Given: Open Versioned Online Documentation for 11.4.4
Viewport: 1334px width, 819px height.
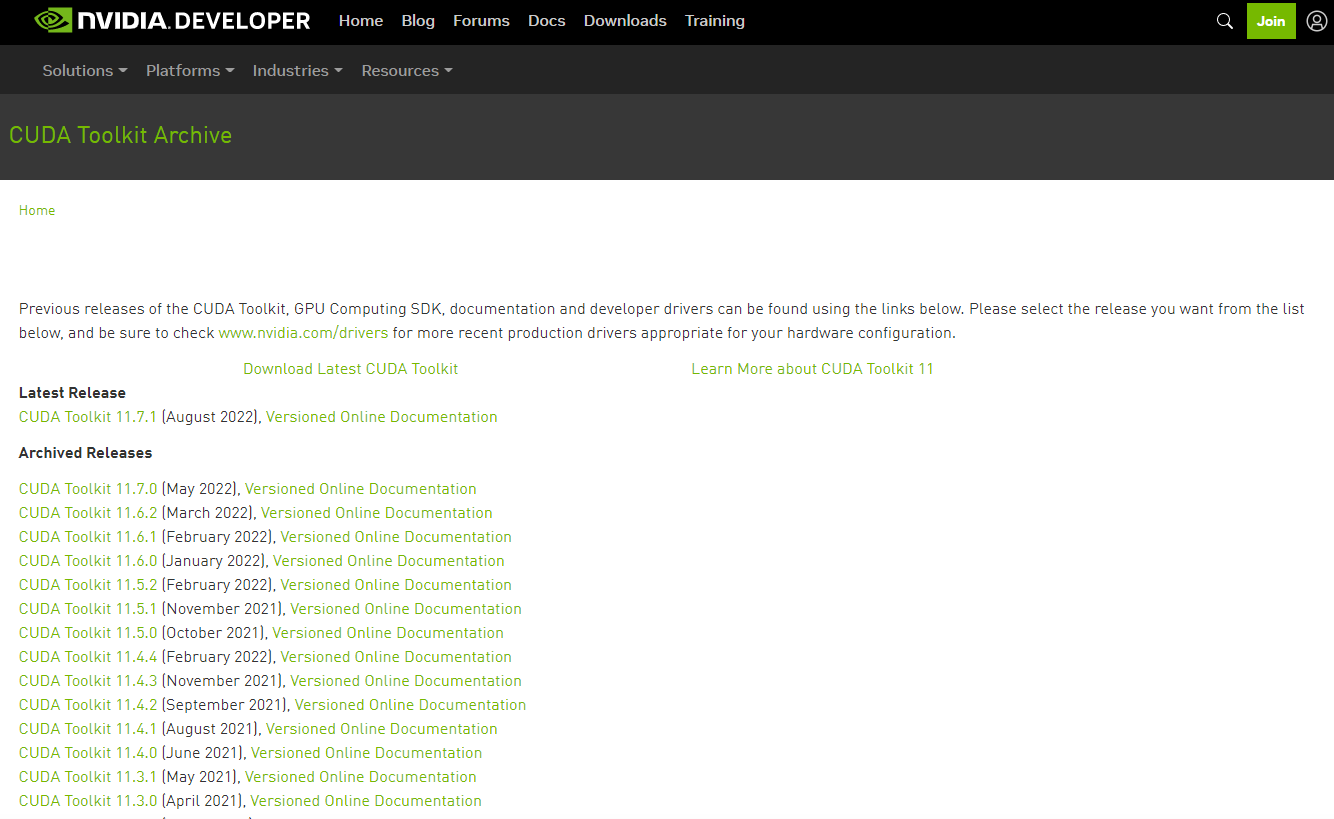Looking at the screenshot, I should pyautogui.click(x=396, y=657).
